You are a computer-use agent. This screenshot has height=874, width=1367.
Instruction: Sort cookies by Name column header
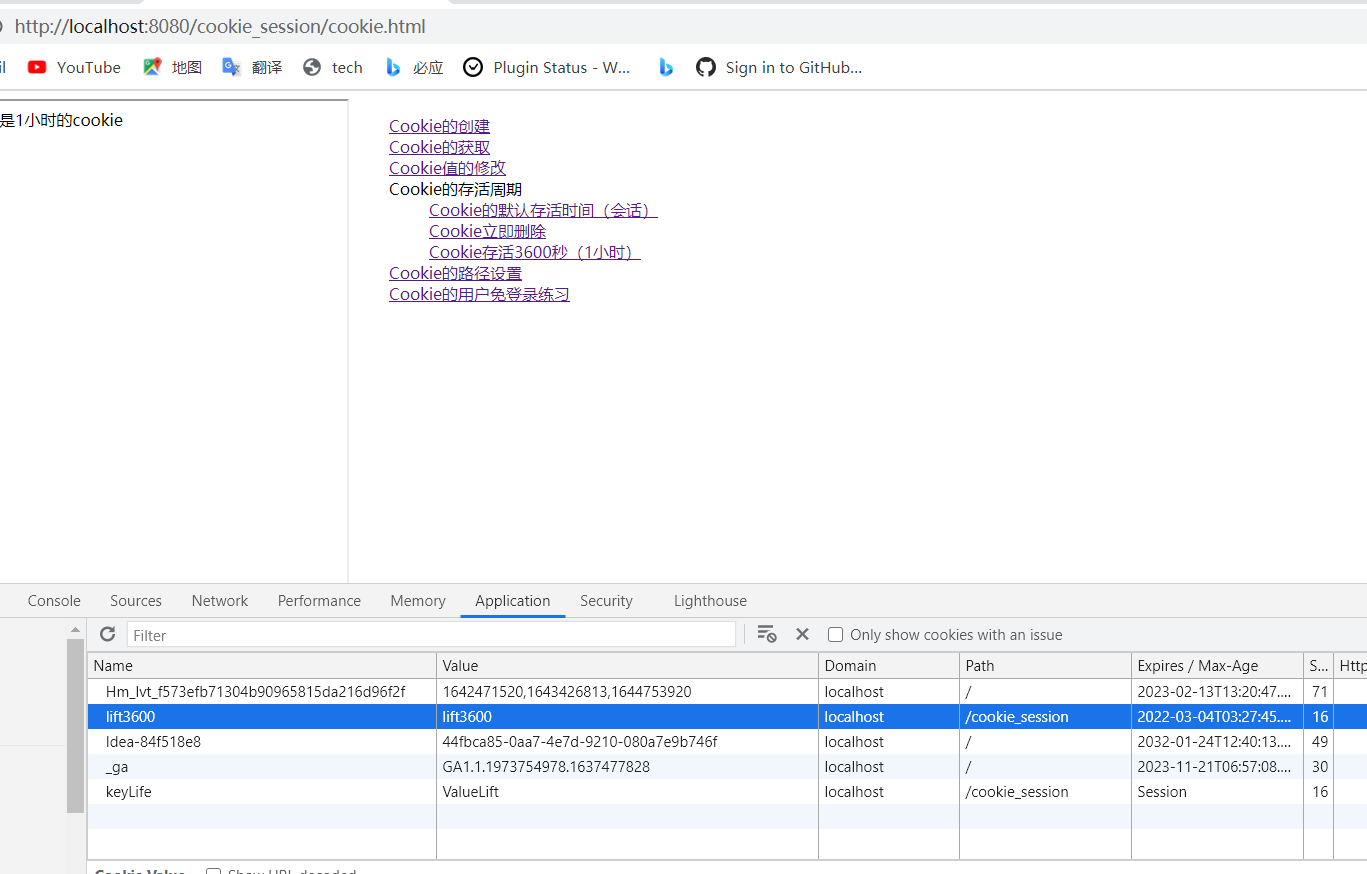[x=262, y=666]
